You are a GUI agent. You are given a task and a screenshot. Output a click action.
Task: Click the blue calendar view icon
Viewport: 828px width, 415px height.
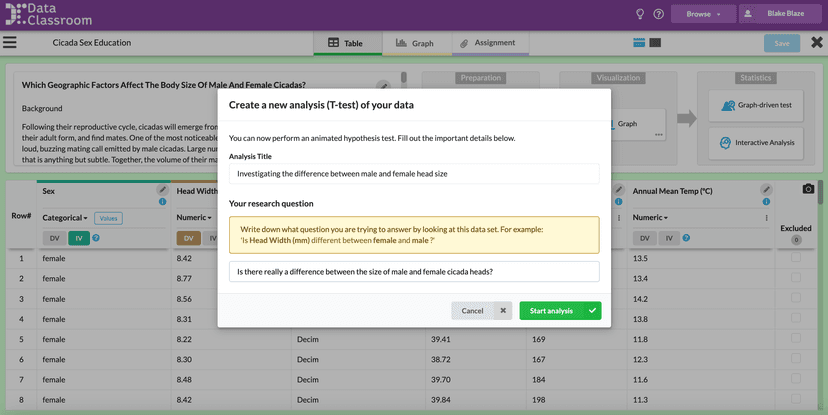[639, 43]
